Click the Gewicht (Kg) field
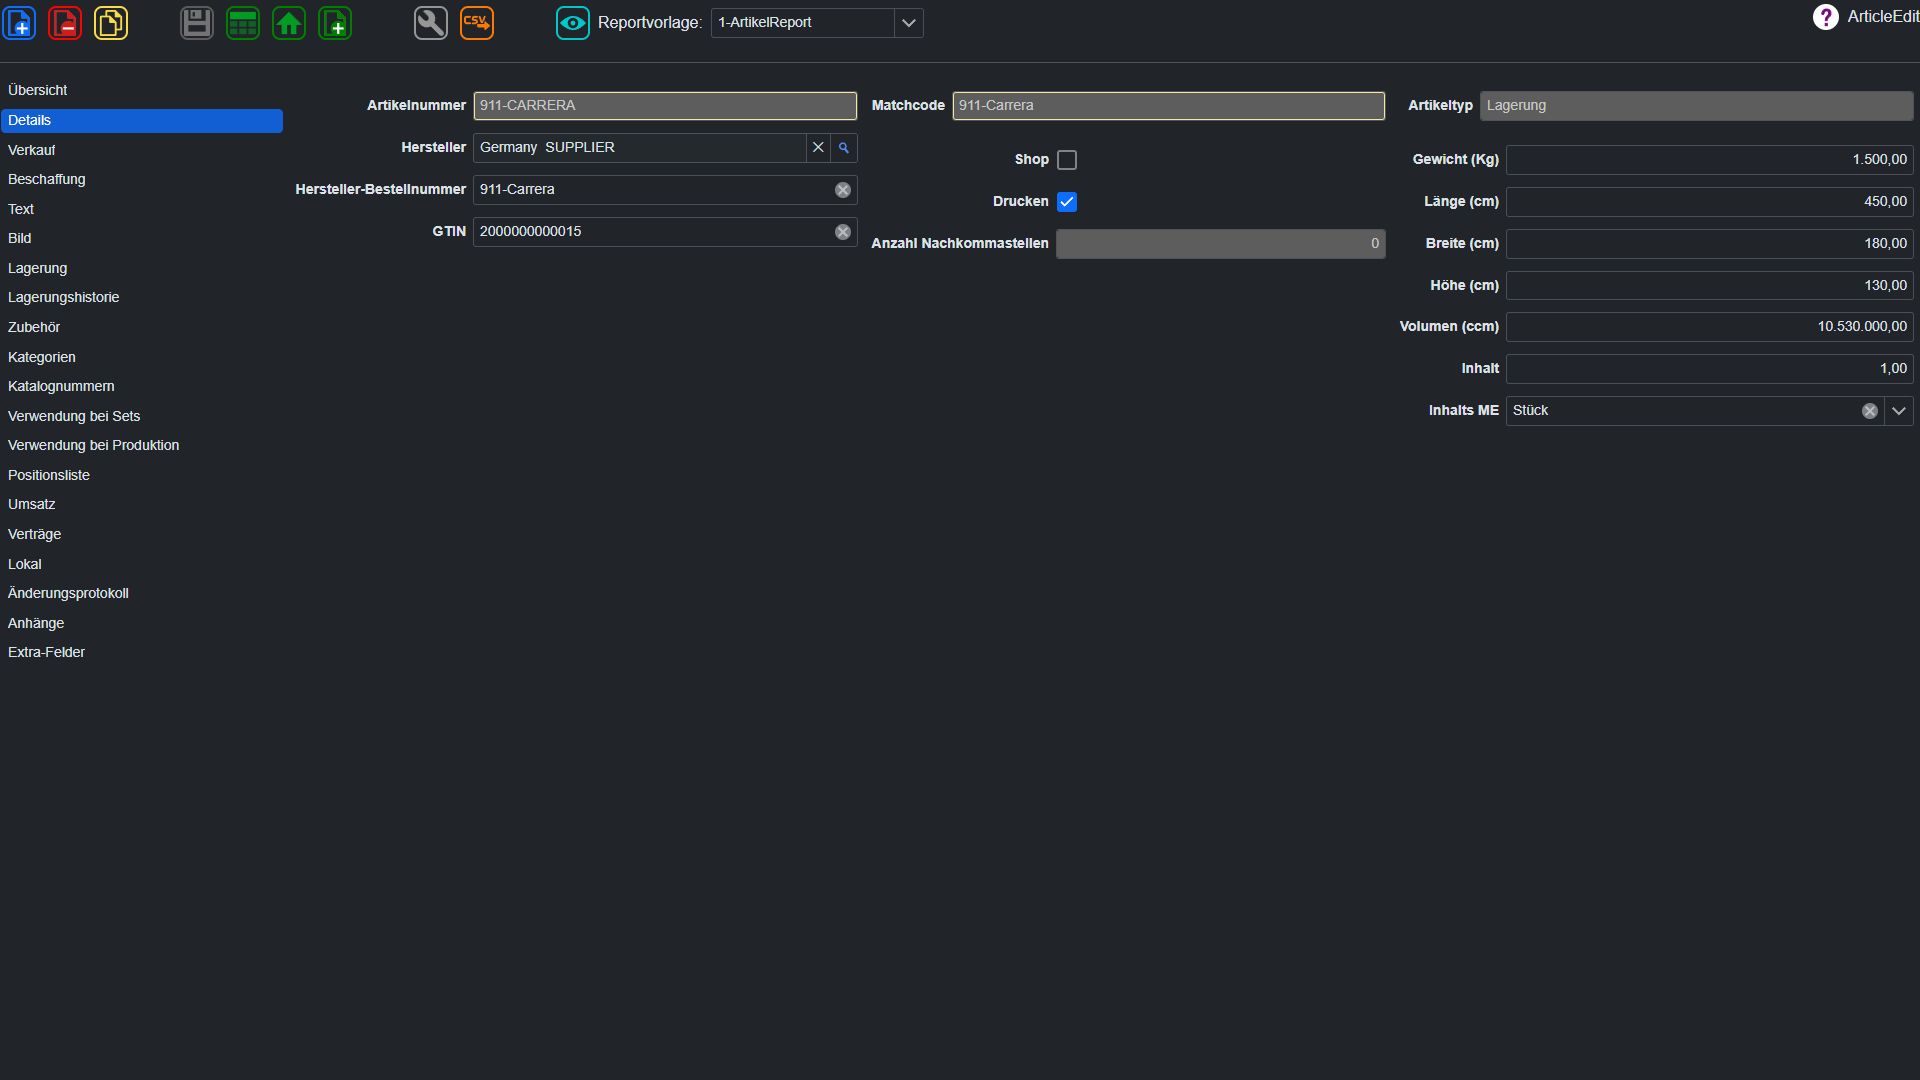Viewport: 1920px width, 1080px height. coord(1710,160)
